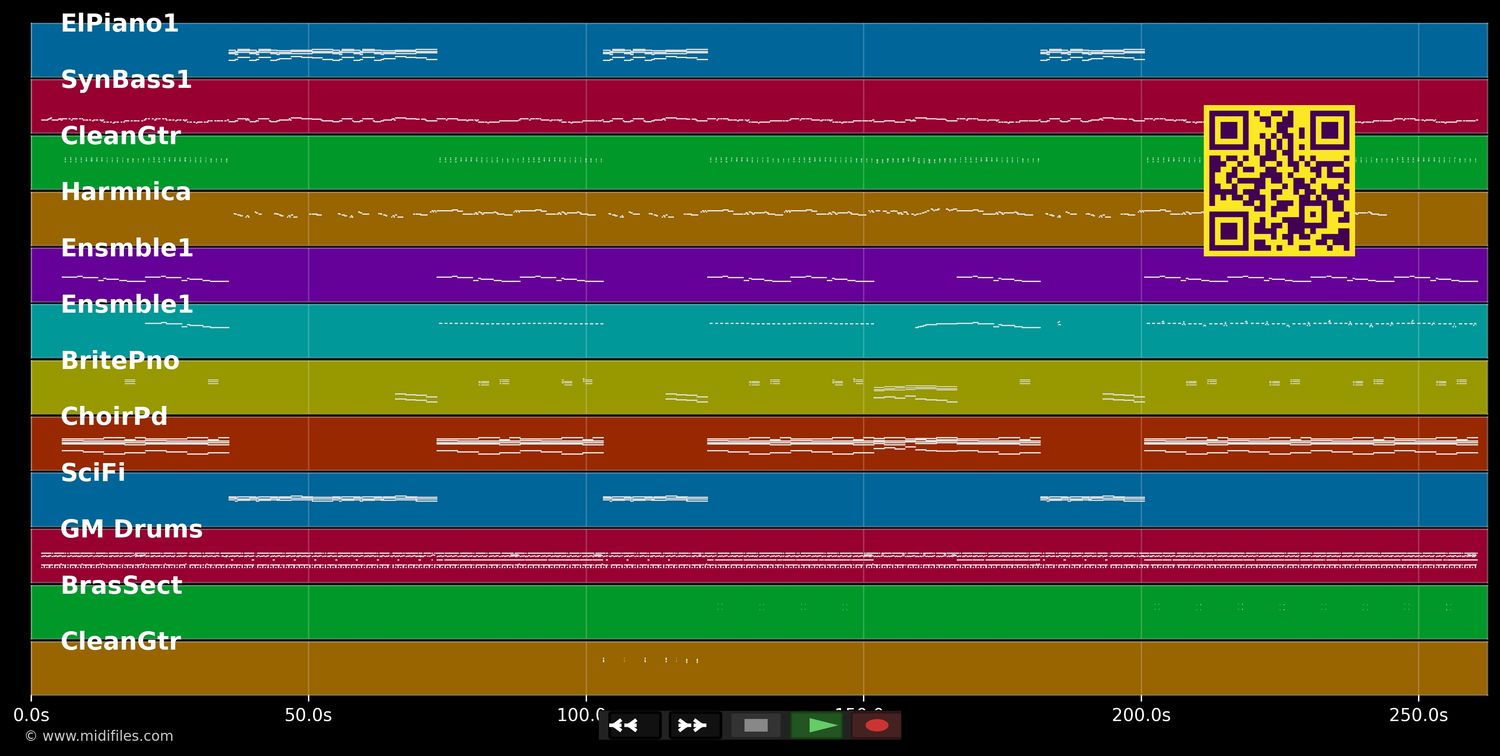
Task: Click the Harmnica track label
Action: pyautogui.click(x=125, y=192)
